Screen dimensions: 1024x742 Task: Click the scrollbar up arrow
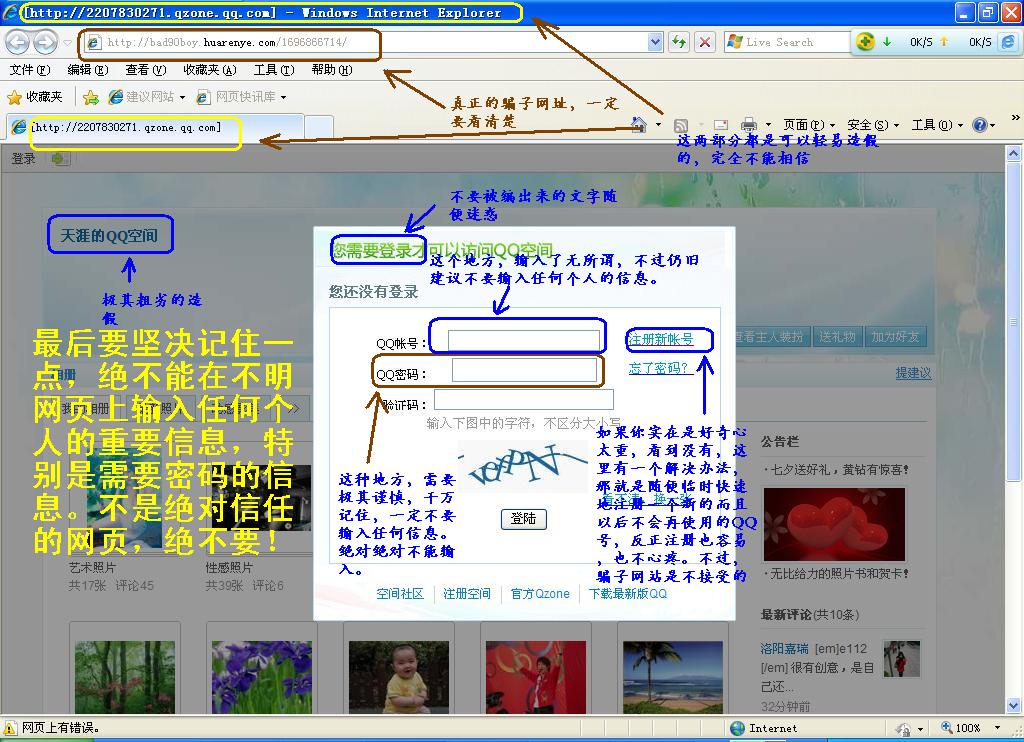coord(1014,154)
